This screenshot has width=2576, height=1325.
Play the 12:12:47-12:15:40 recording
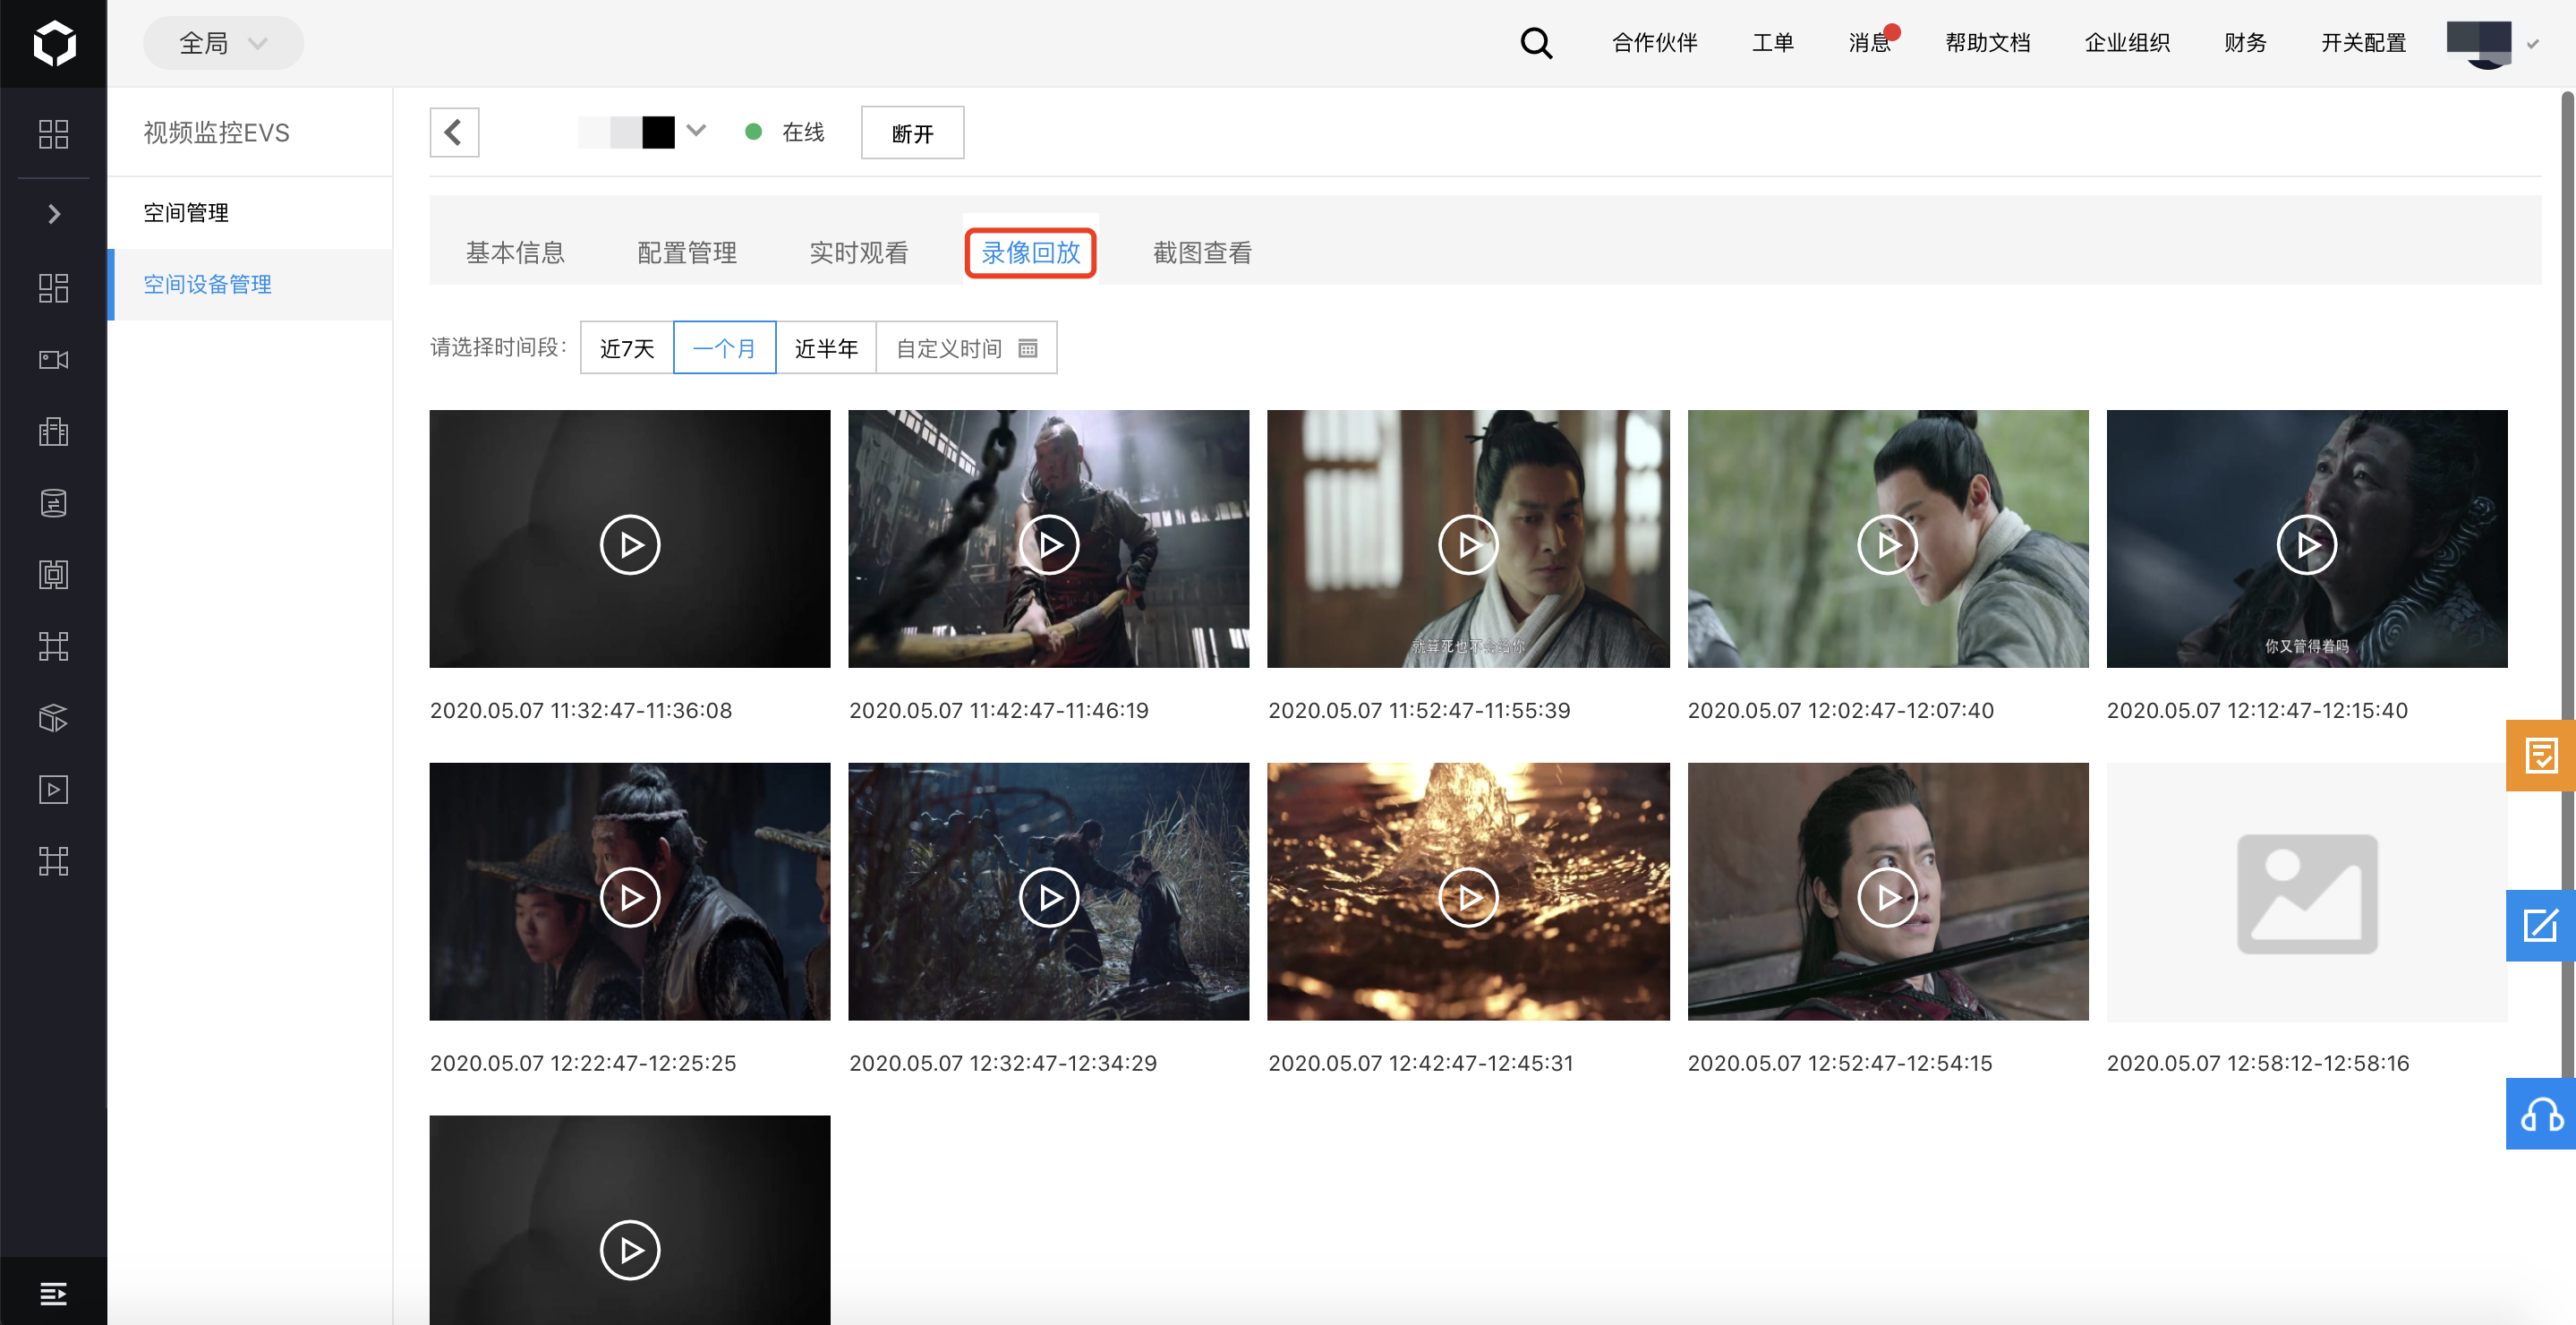2307,544
